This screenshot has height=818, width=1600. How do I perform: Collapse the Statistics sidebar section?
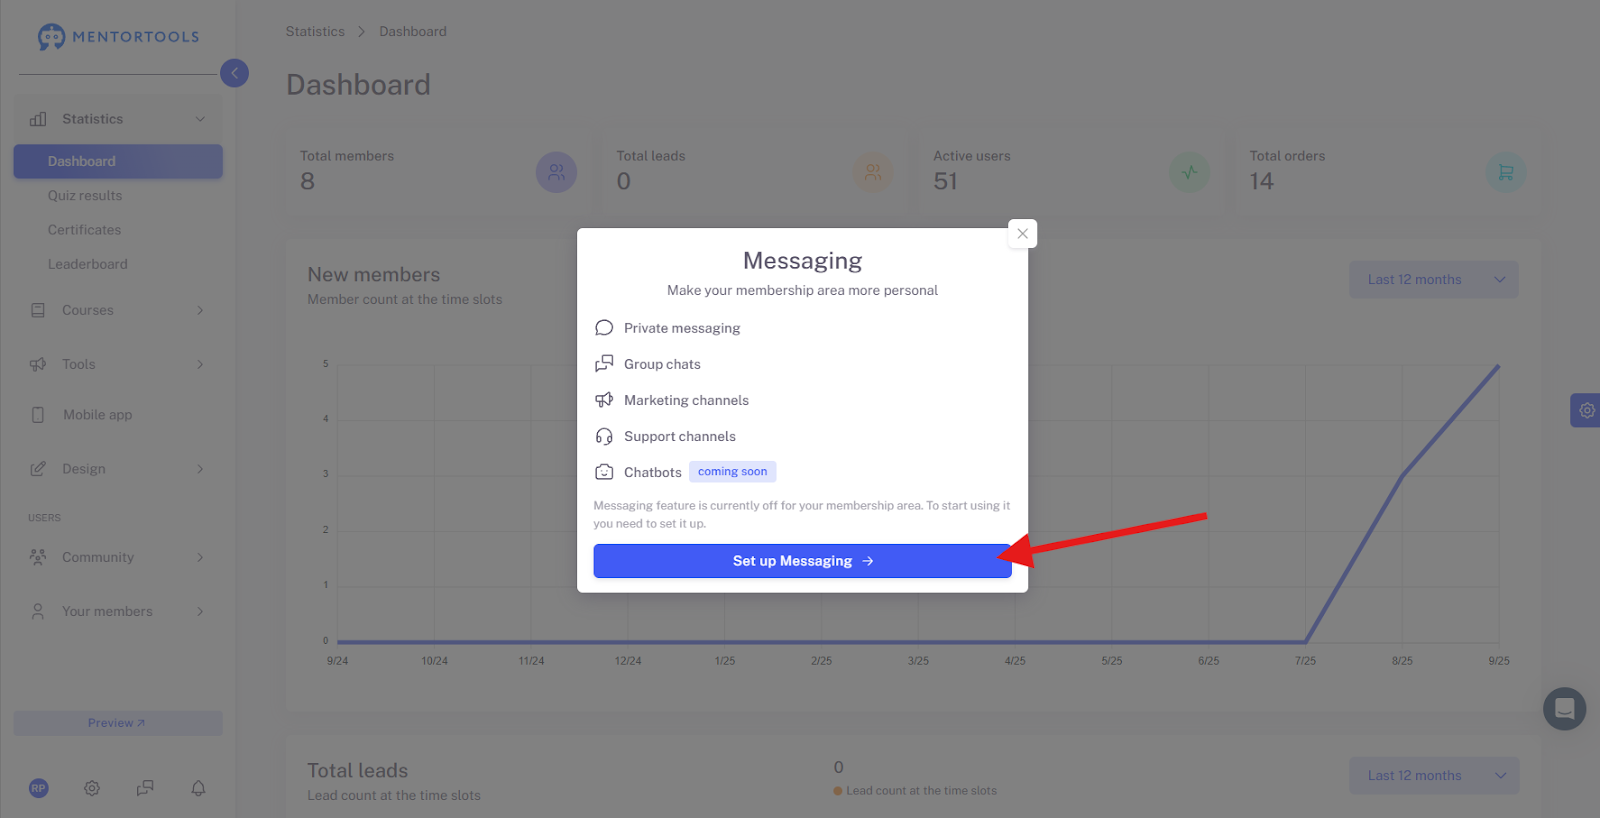pyautogui.click(x=118, y=119)
